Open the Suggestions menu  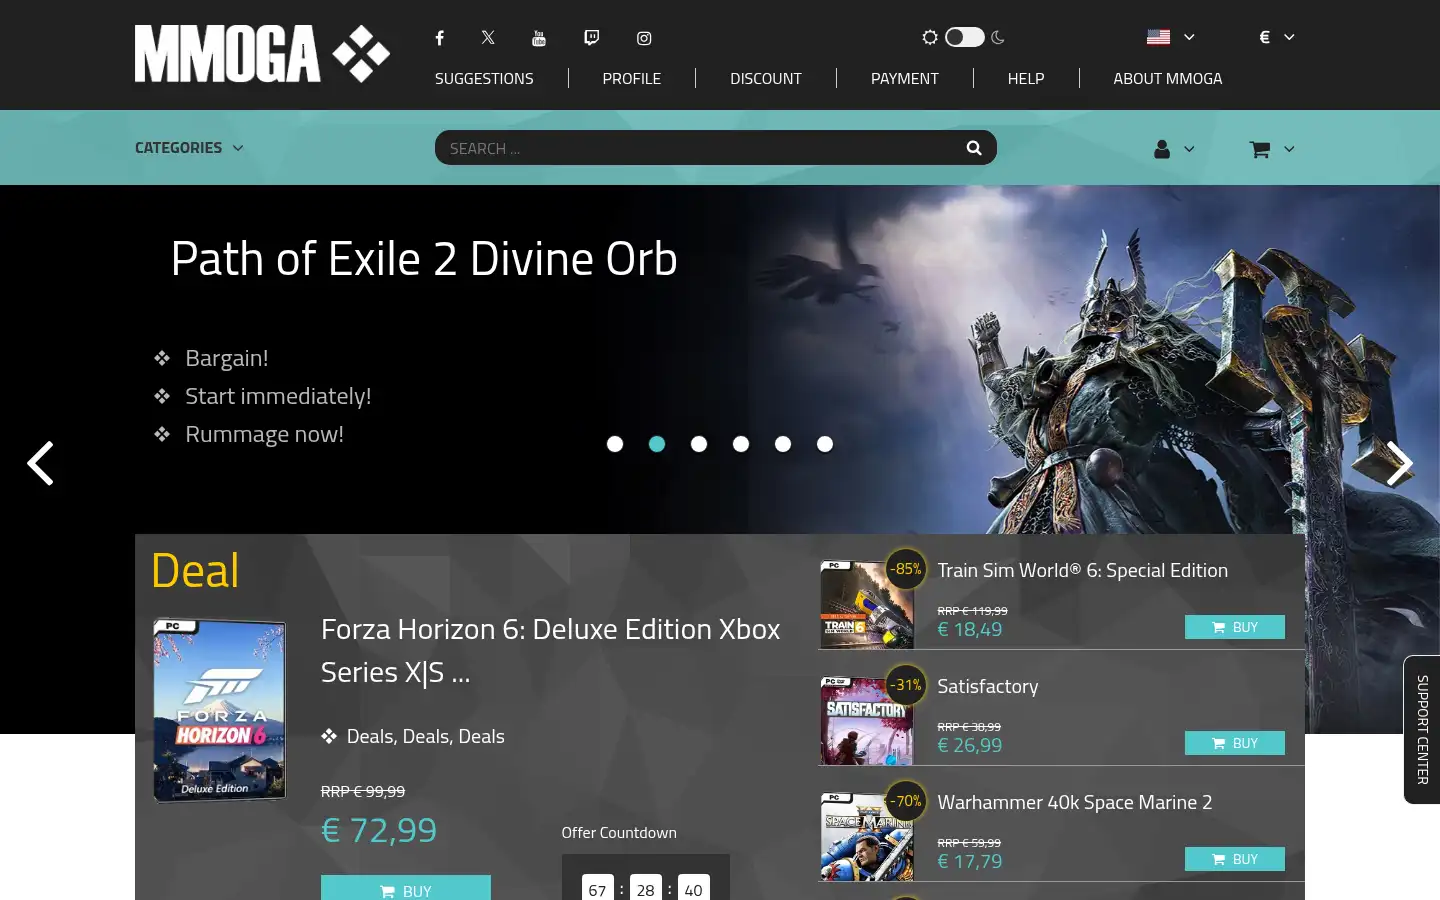pyautogui.click(x=484, y=78)
